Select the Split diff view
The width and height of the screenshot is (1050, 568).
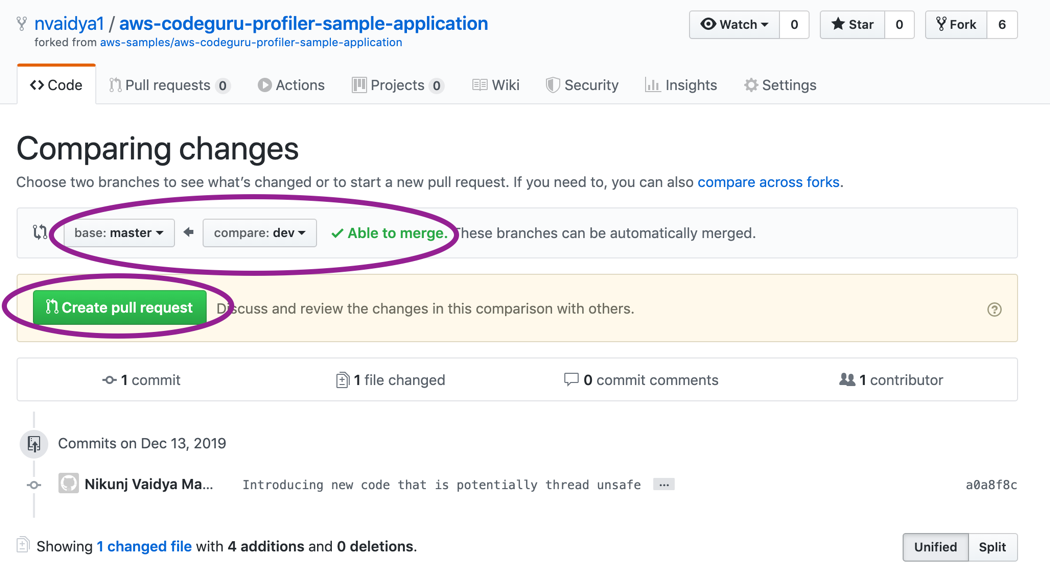coord(992,547)
